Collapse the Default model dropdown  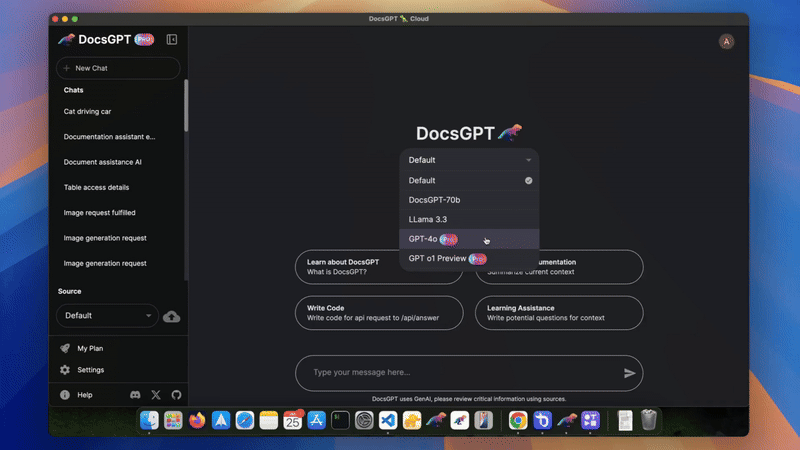(469, 160)
